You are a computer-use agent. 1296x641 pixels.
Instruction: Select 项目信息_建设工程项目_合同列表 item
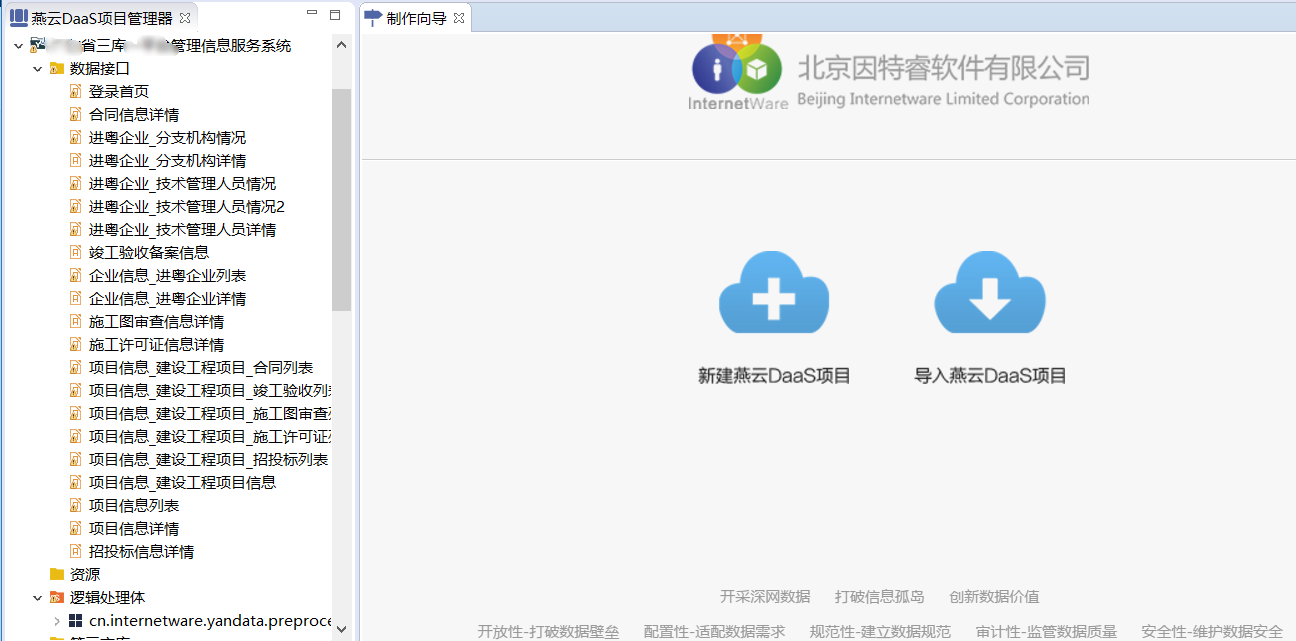click(x=201, y=367)
